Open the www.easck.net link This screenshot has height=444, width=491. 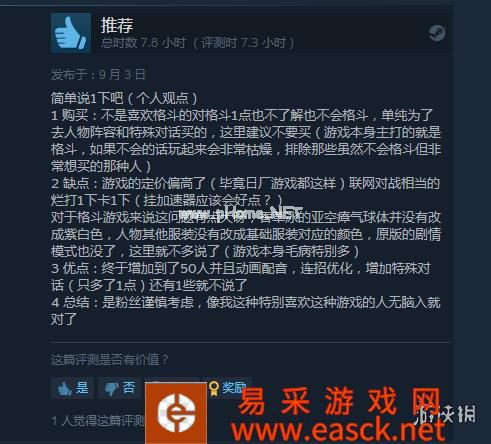(338, 430)
